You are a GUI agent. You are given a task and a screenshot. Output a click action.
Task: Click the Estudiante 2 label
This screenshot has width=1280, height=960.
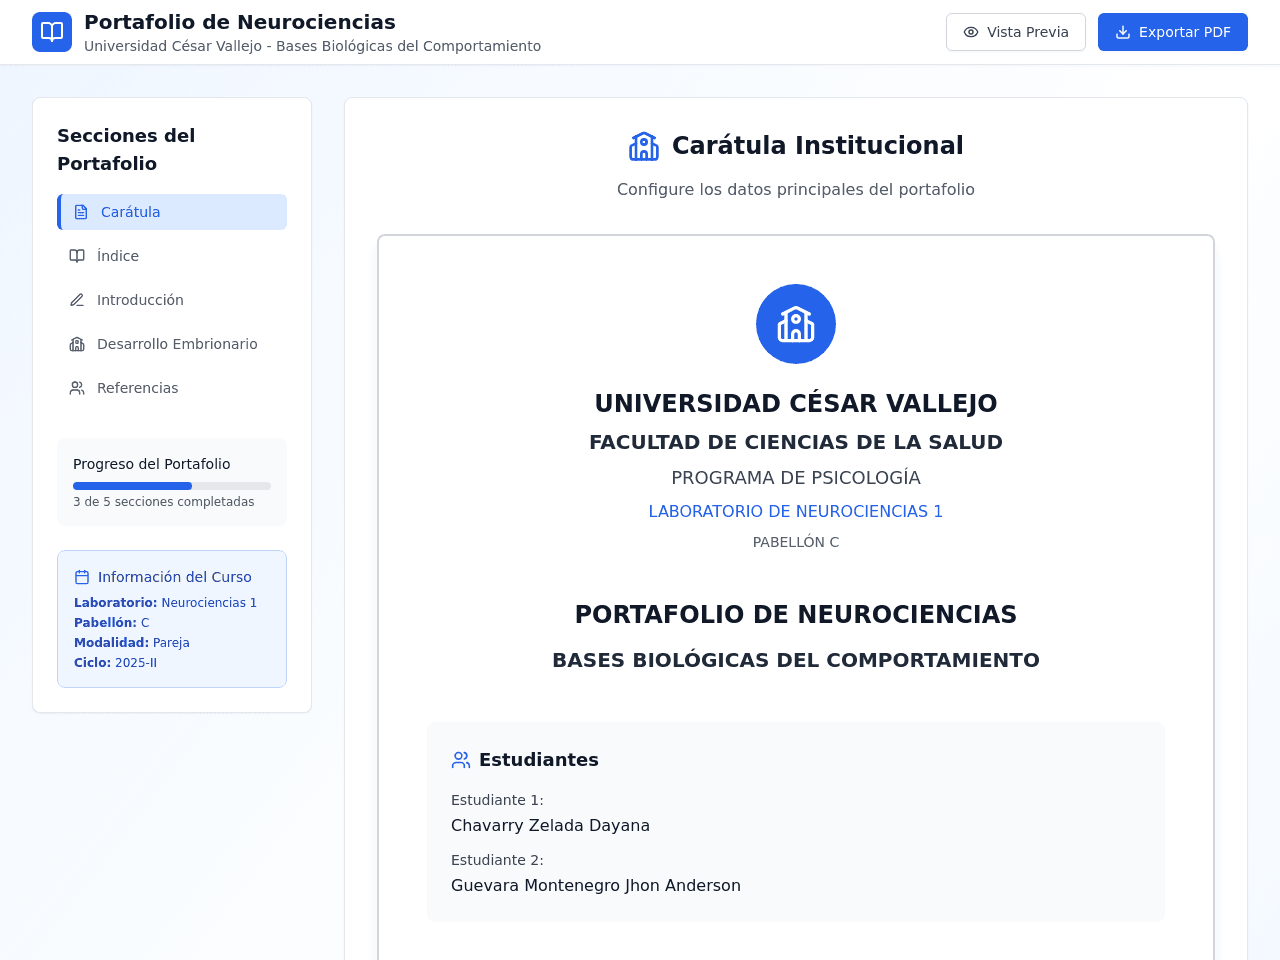point(497,860)
